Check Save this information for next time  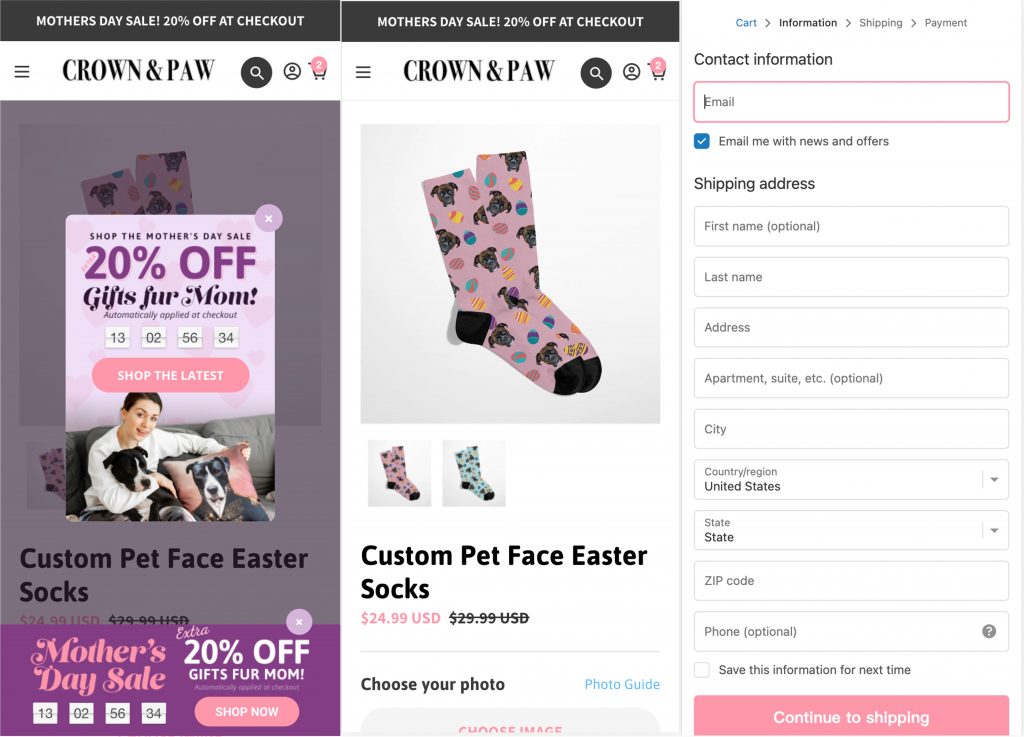(702, 670)
